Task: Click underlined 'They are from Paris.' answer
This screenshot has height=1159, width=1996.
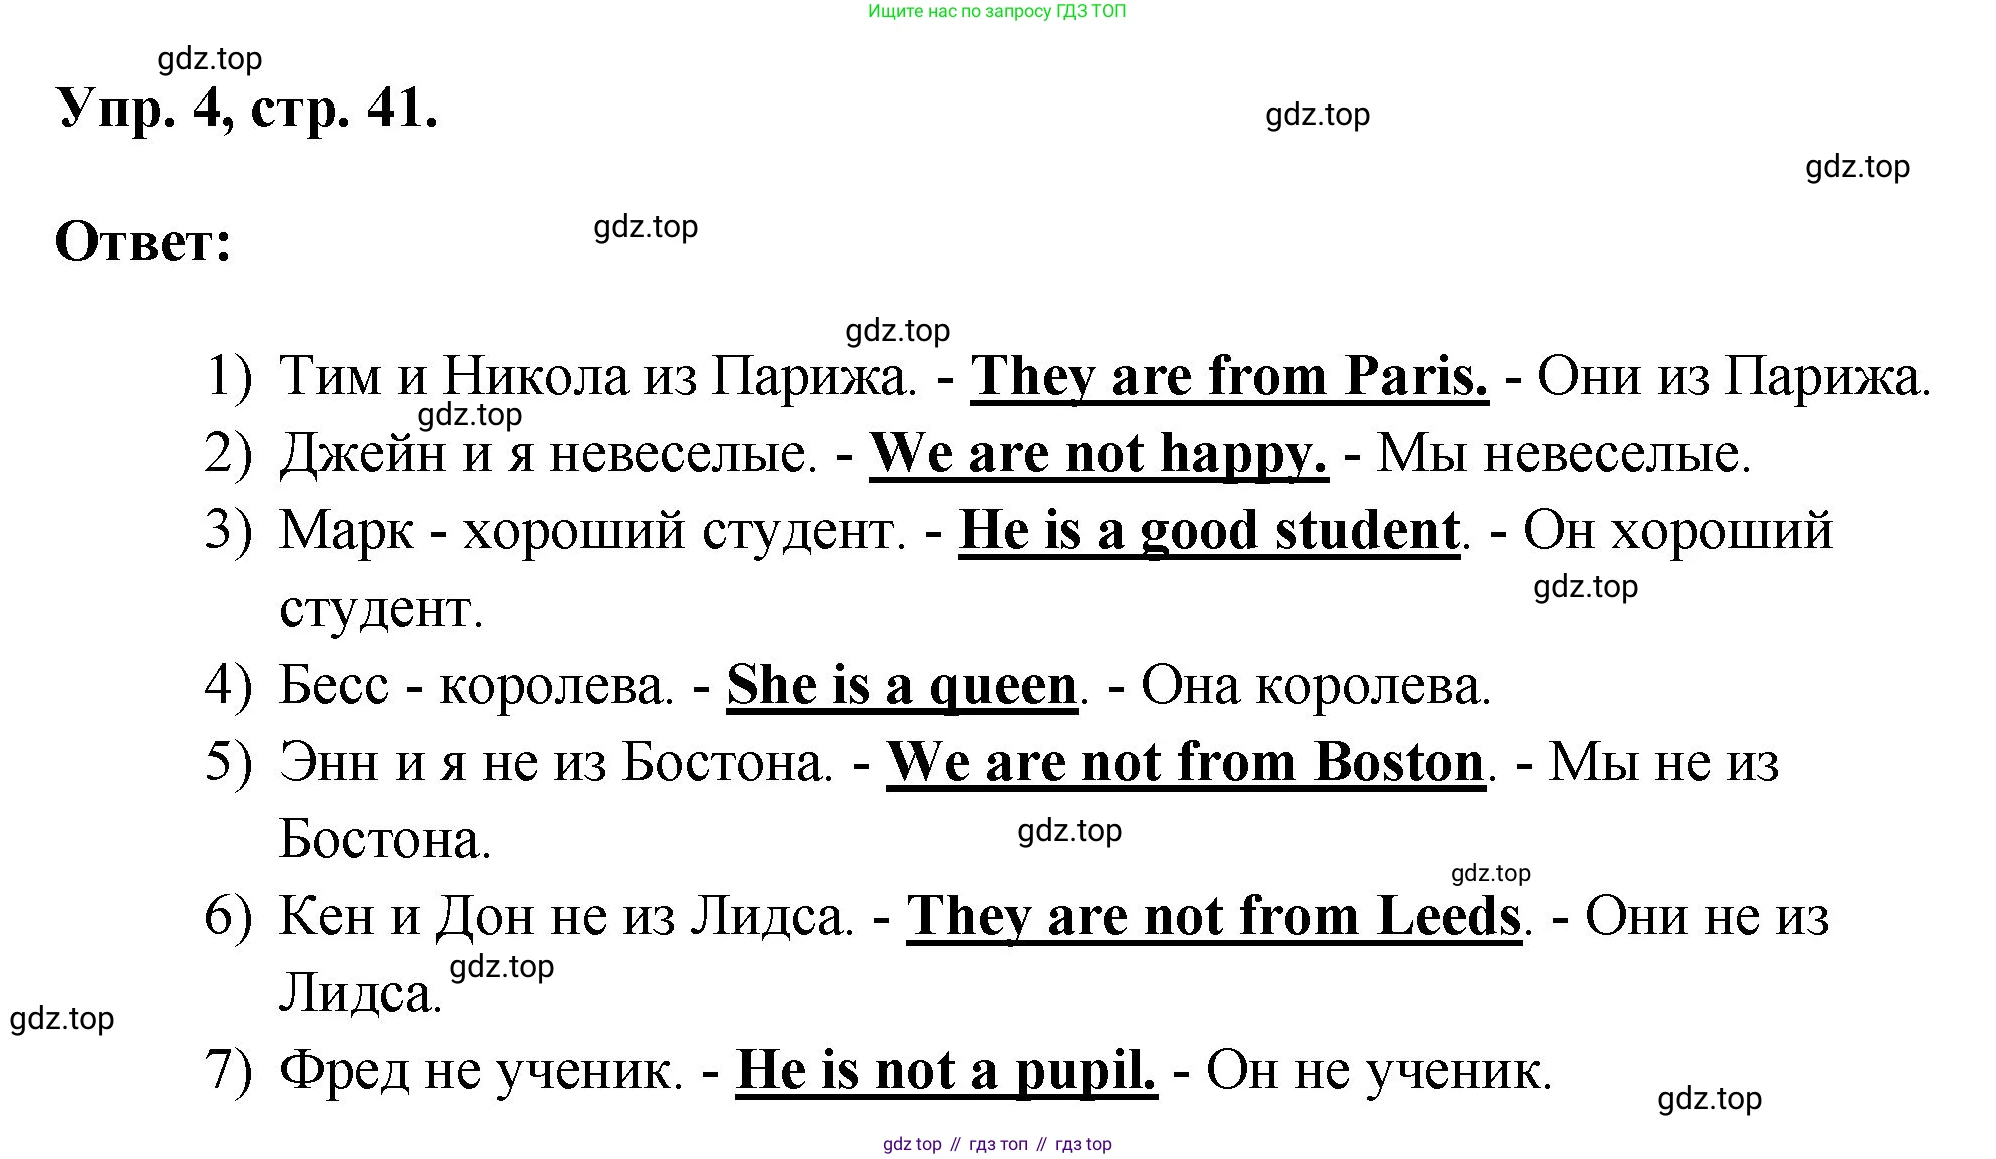Action: [1229, 377]
